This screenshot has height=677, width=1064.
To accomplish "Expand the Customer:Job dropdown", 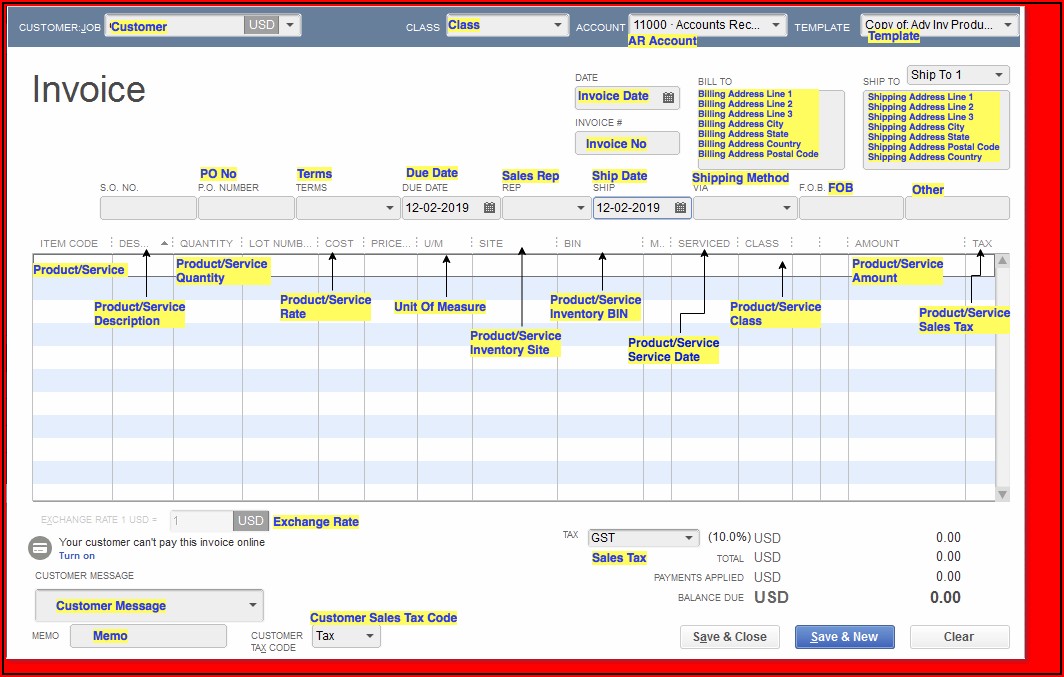I will tap(290, 25).
